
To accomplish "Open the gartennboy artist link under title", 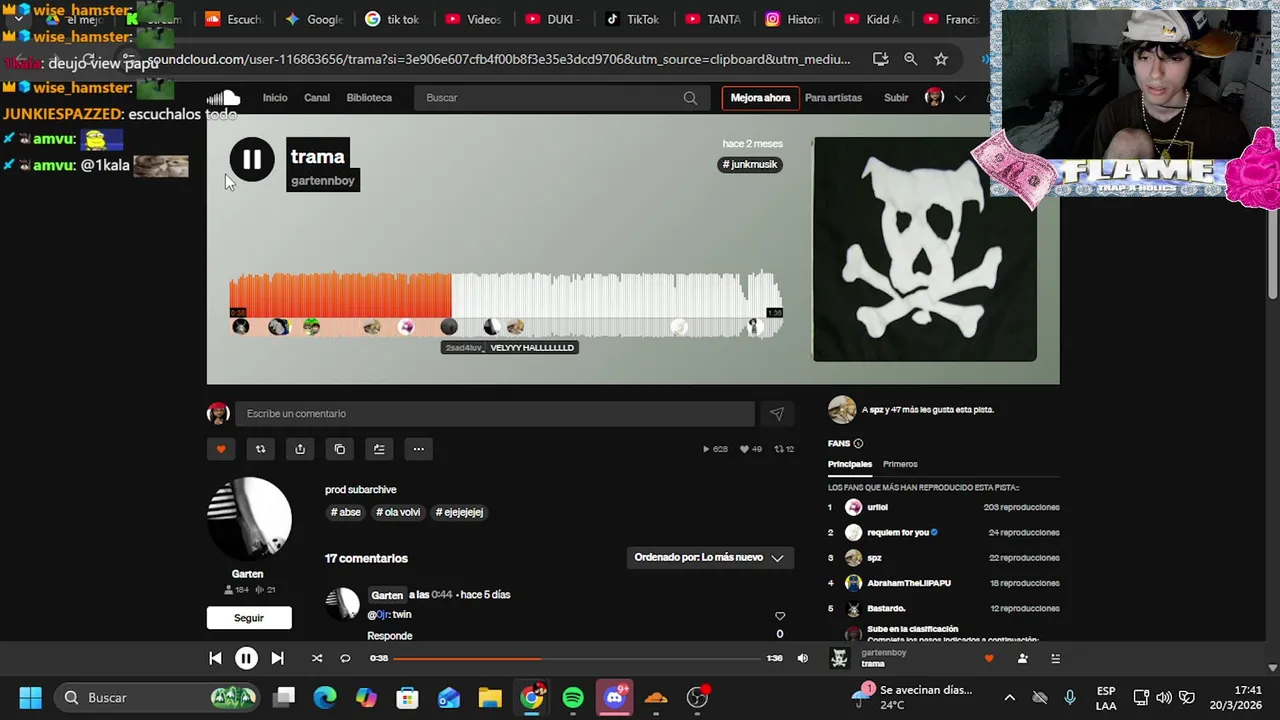I will tap(322, 181).
